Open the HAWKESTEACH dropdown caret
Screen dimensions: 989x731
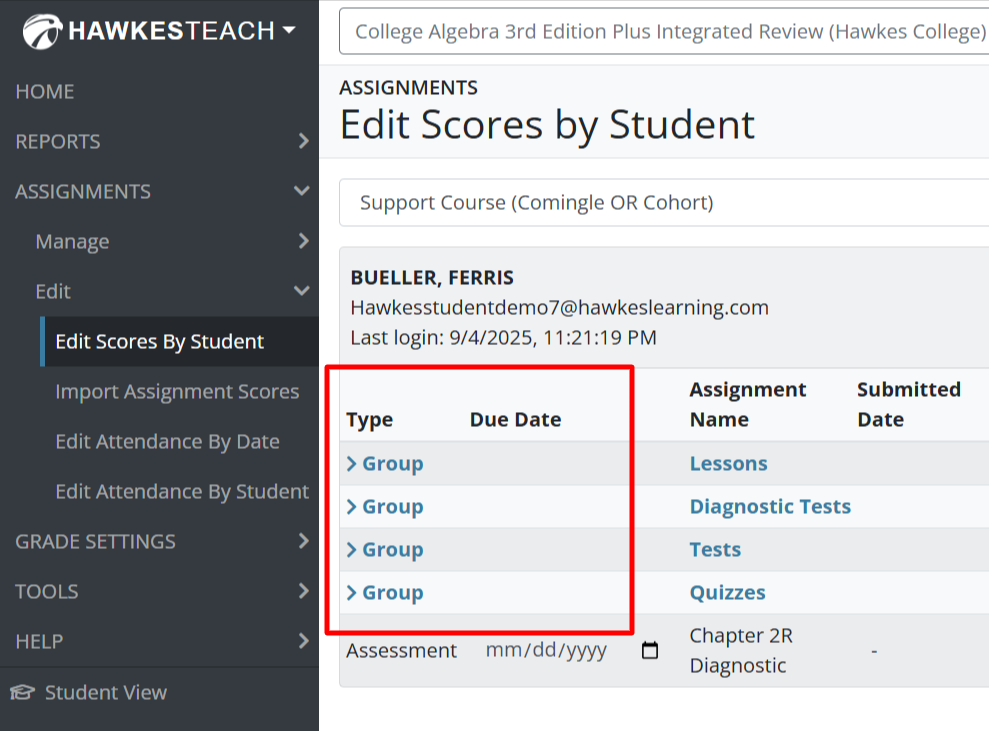click(x=288, y=30)
